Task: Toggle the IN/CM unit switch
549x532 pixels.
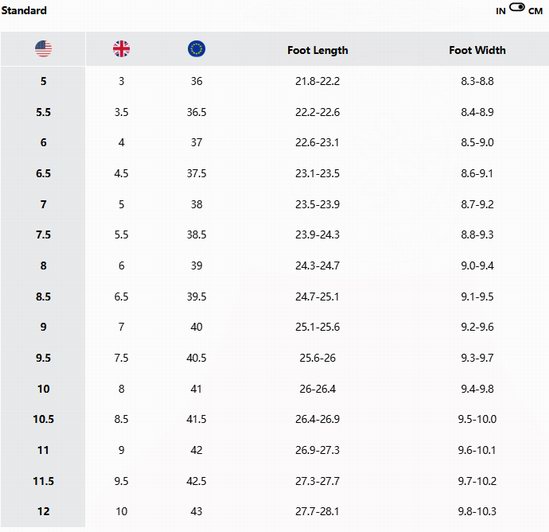Action: tap(517, 7)
